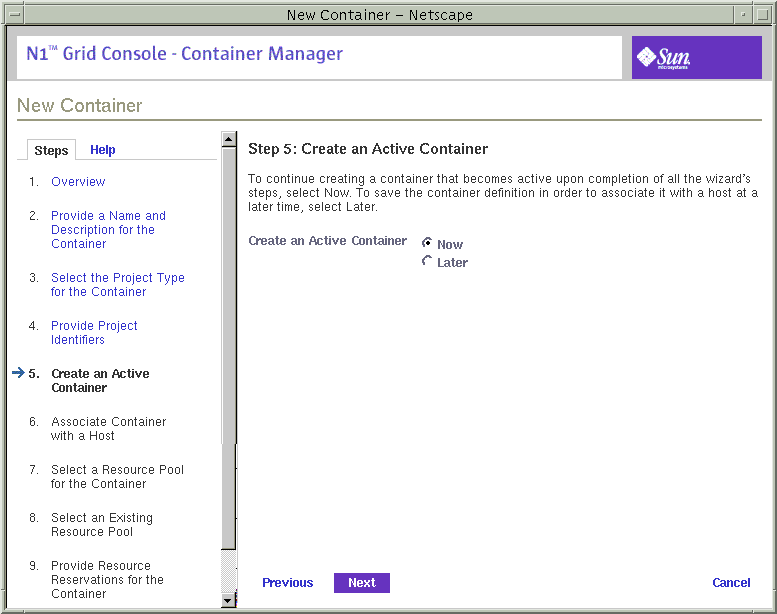Viewport: 777px width, 614px height.
Task: Switch to the Help tab
Action: point(103,150)
